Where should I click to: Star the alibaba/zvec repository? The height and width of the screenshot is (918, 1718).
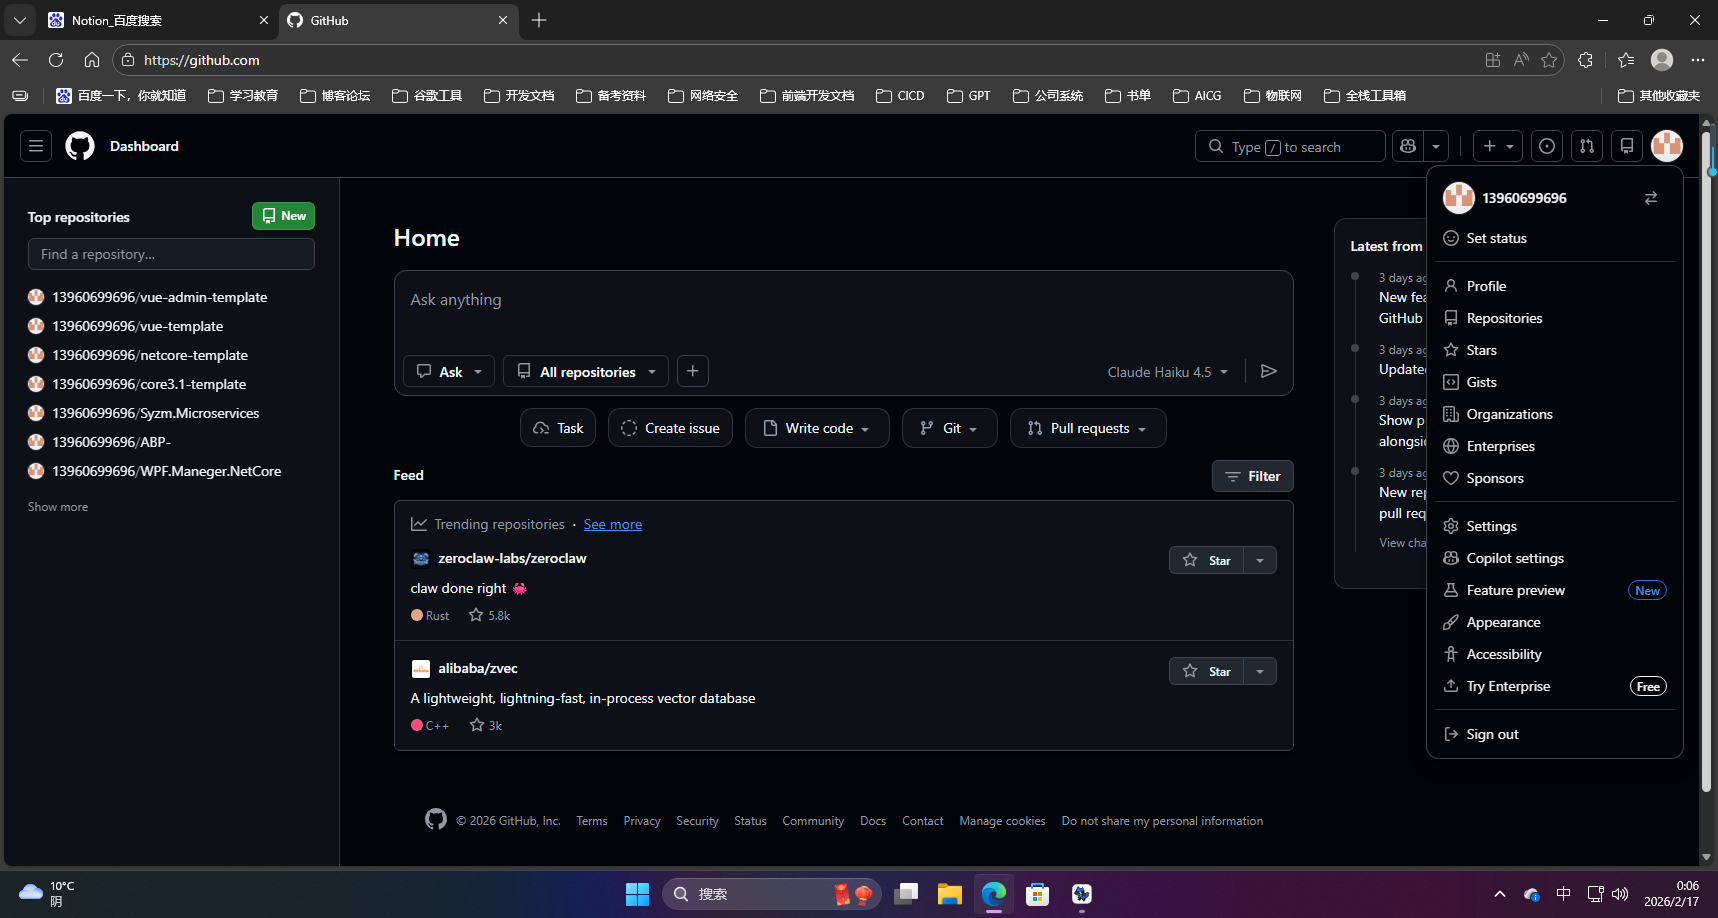tap(1206, 671)
